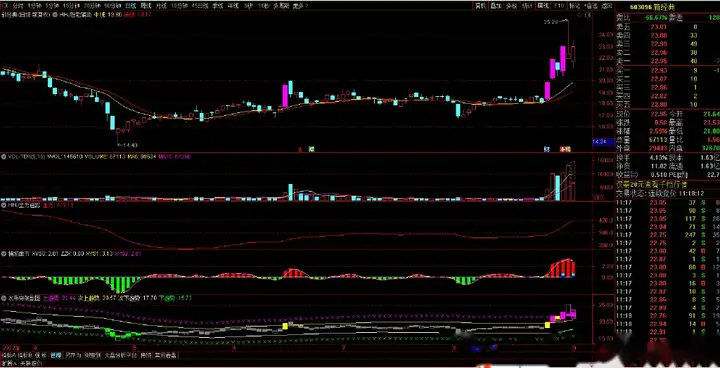720x368 pixels.
Task: Open F10 company information
Action: (x=559, y=6)
